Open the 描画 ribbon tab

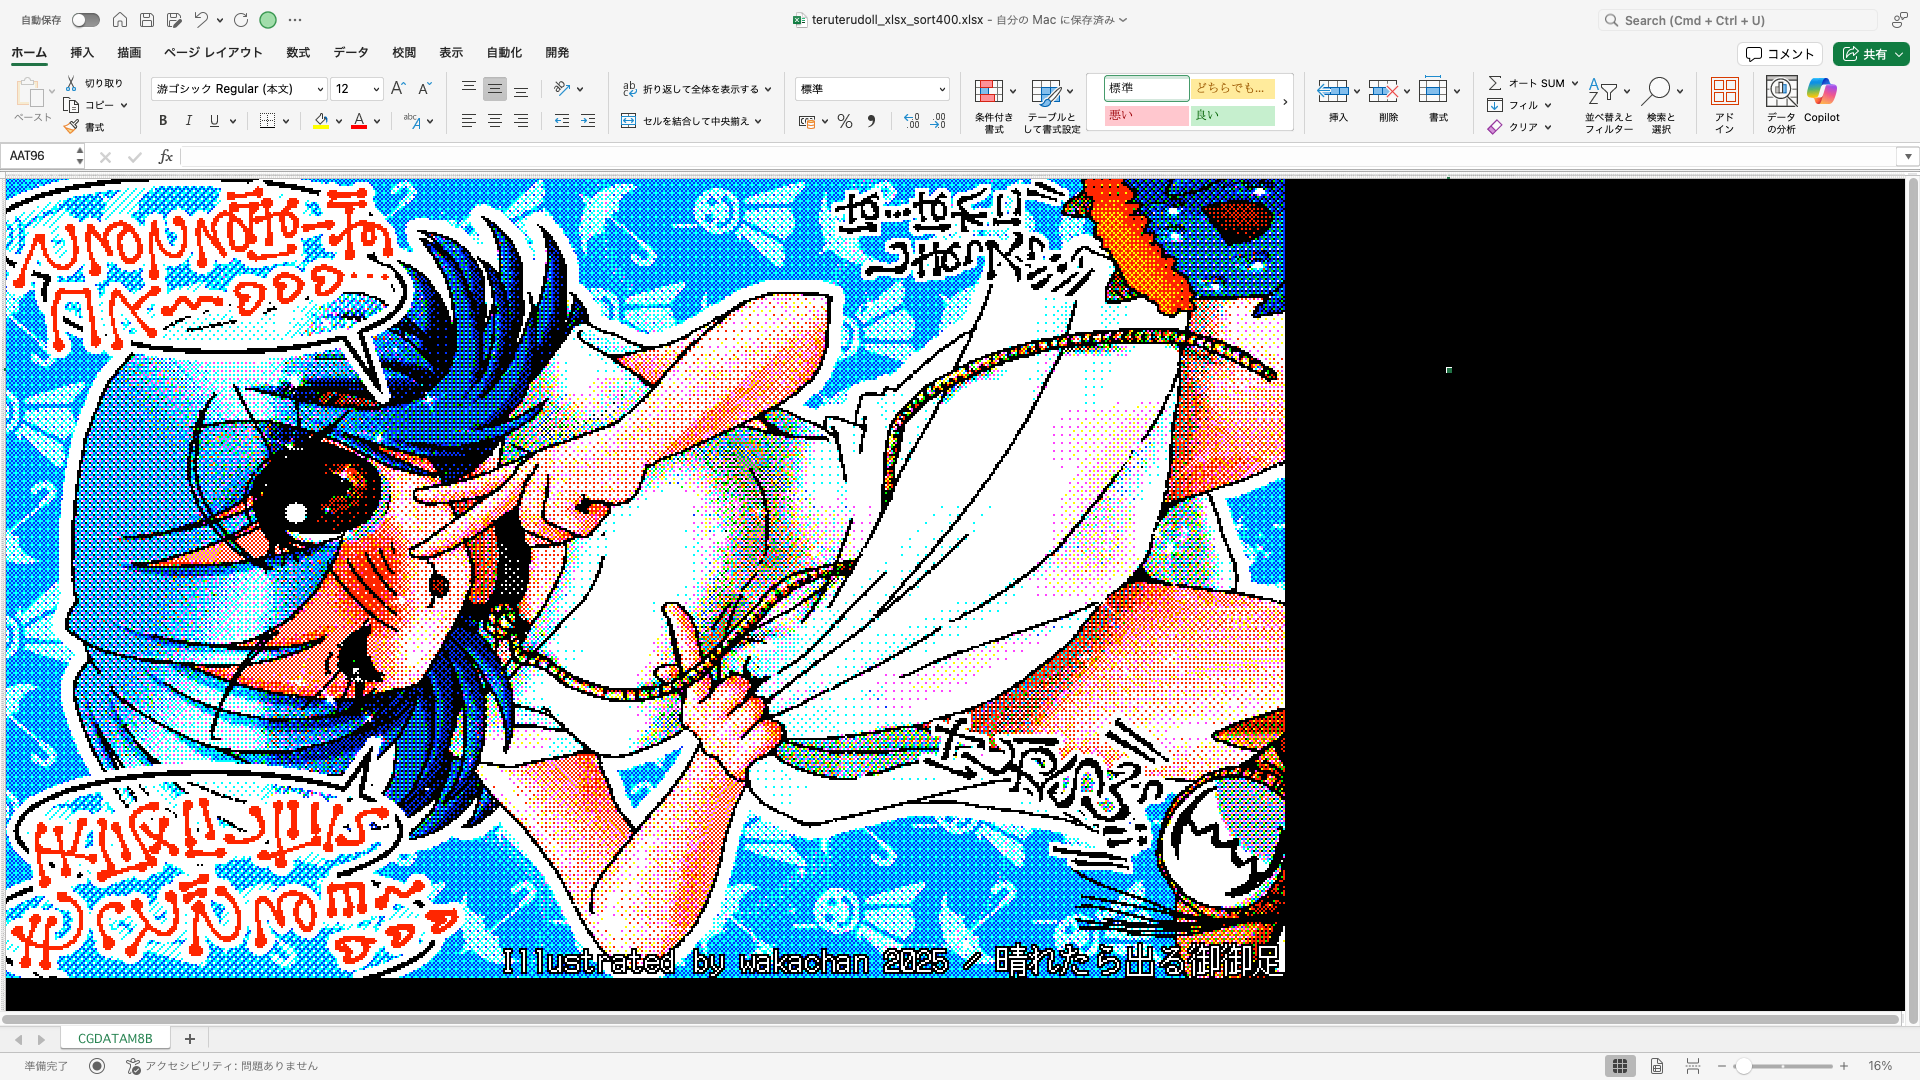[129, 53]
